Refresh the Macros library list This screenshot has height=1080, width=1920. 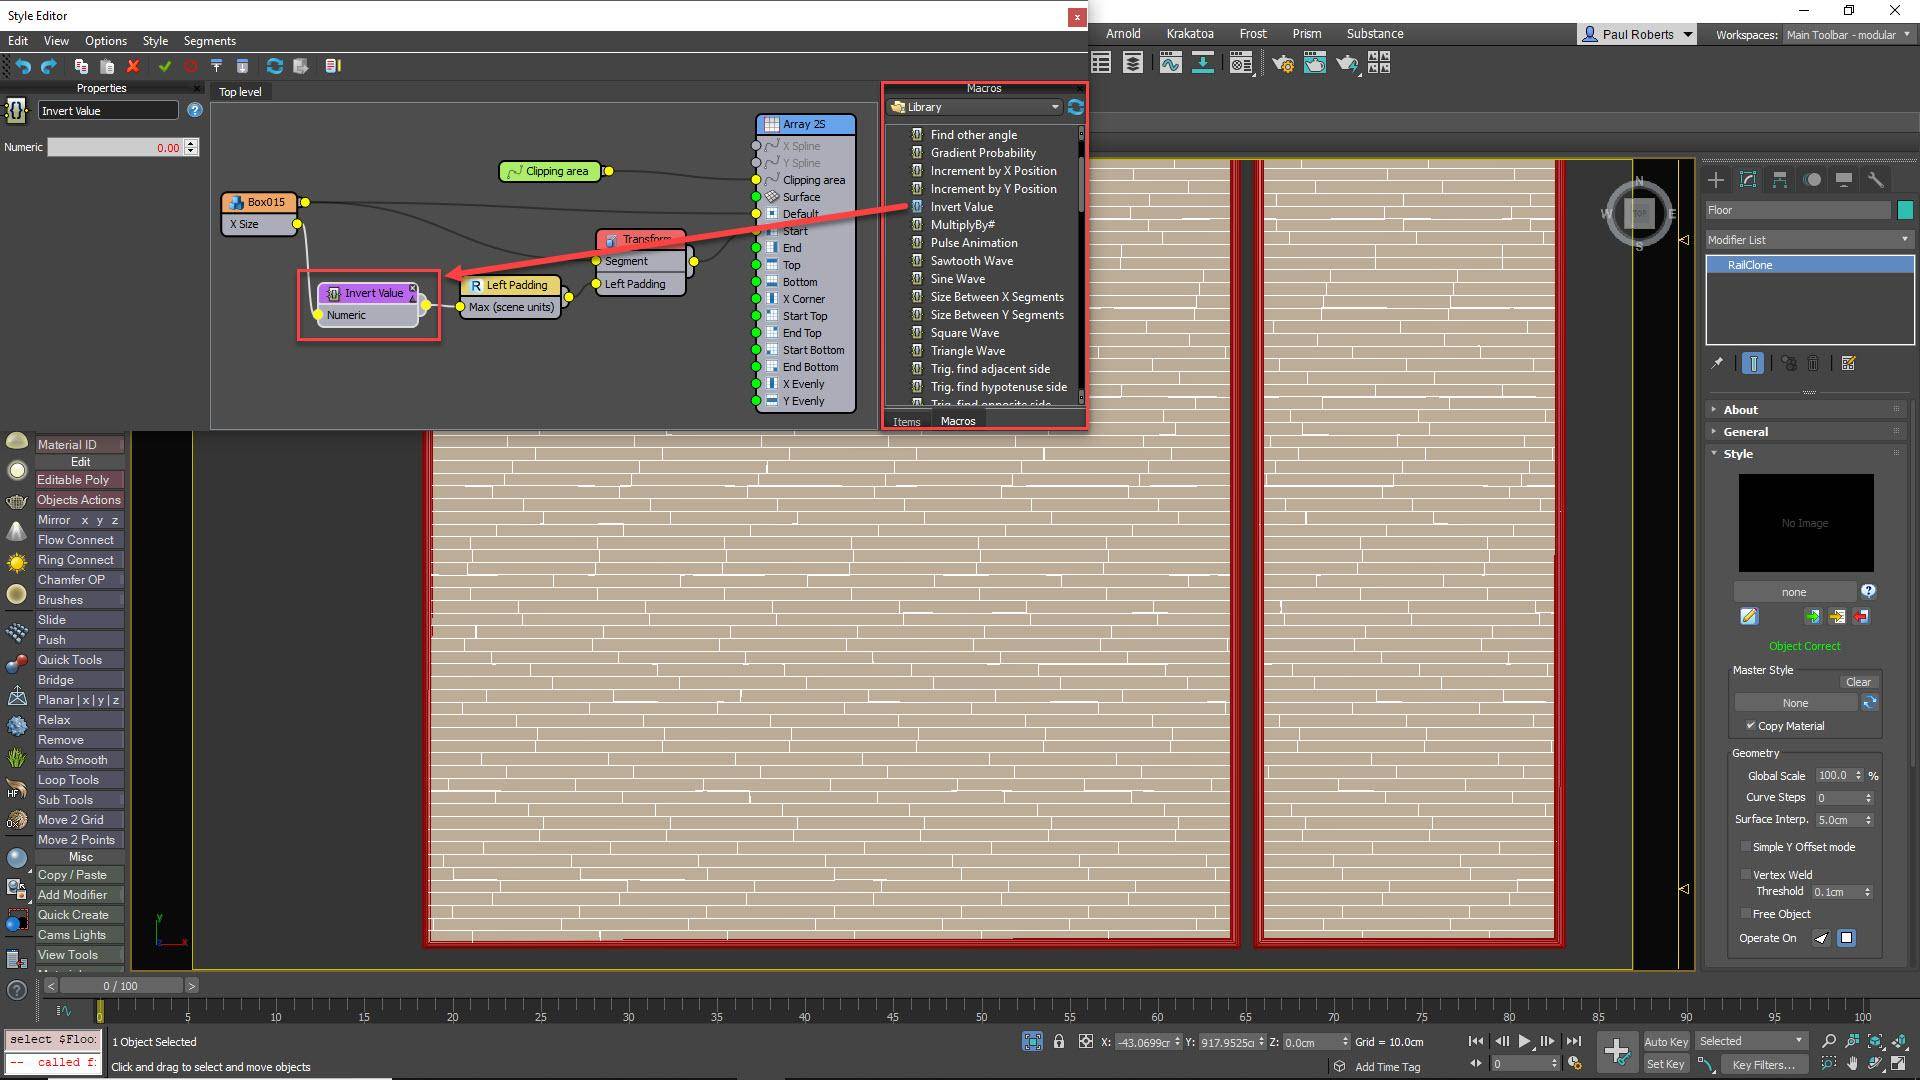pos(1075,107)
